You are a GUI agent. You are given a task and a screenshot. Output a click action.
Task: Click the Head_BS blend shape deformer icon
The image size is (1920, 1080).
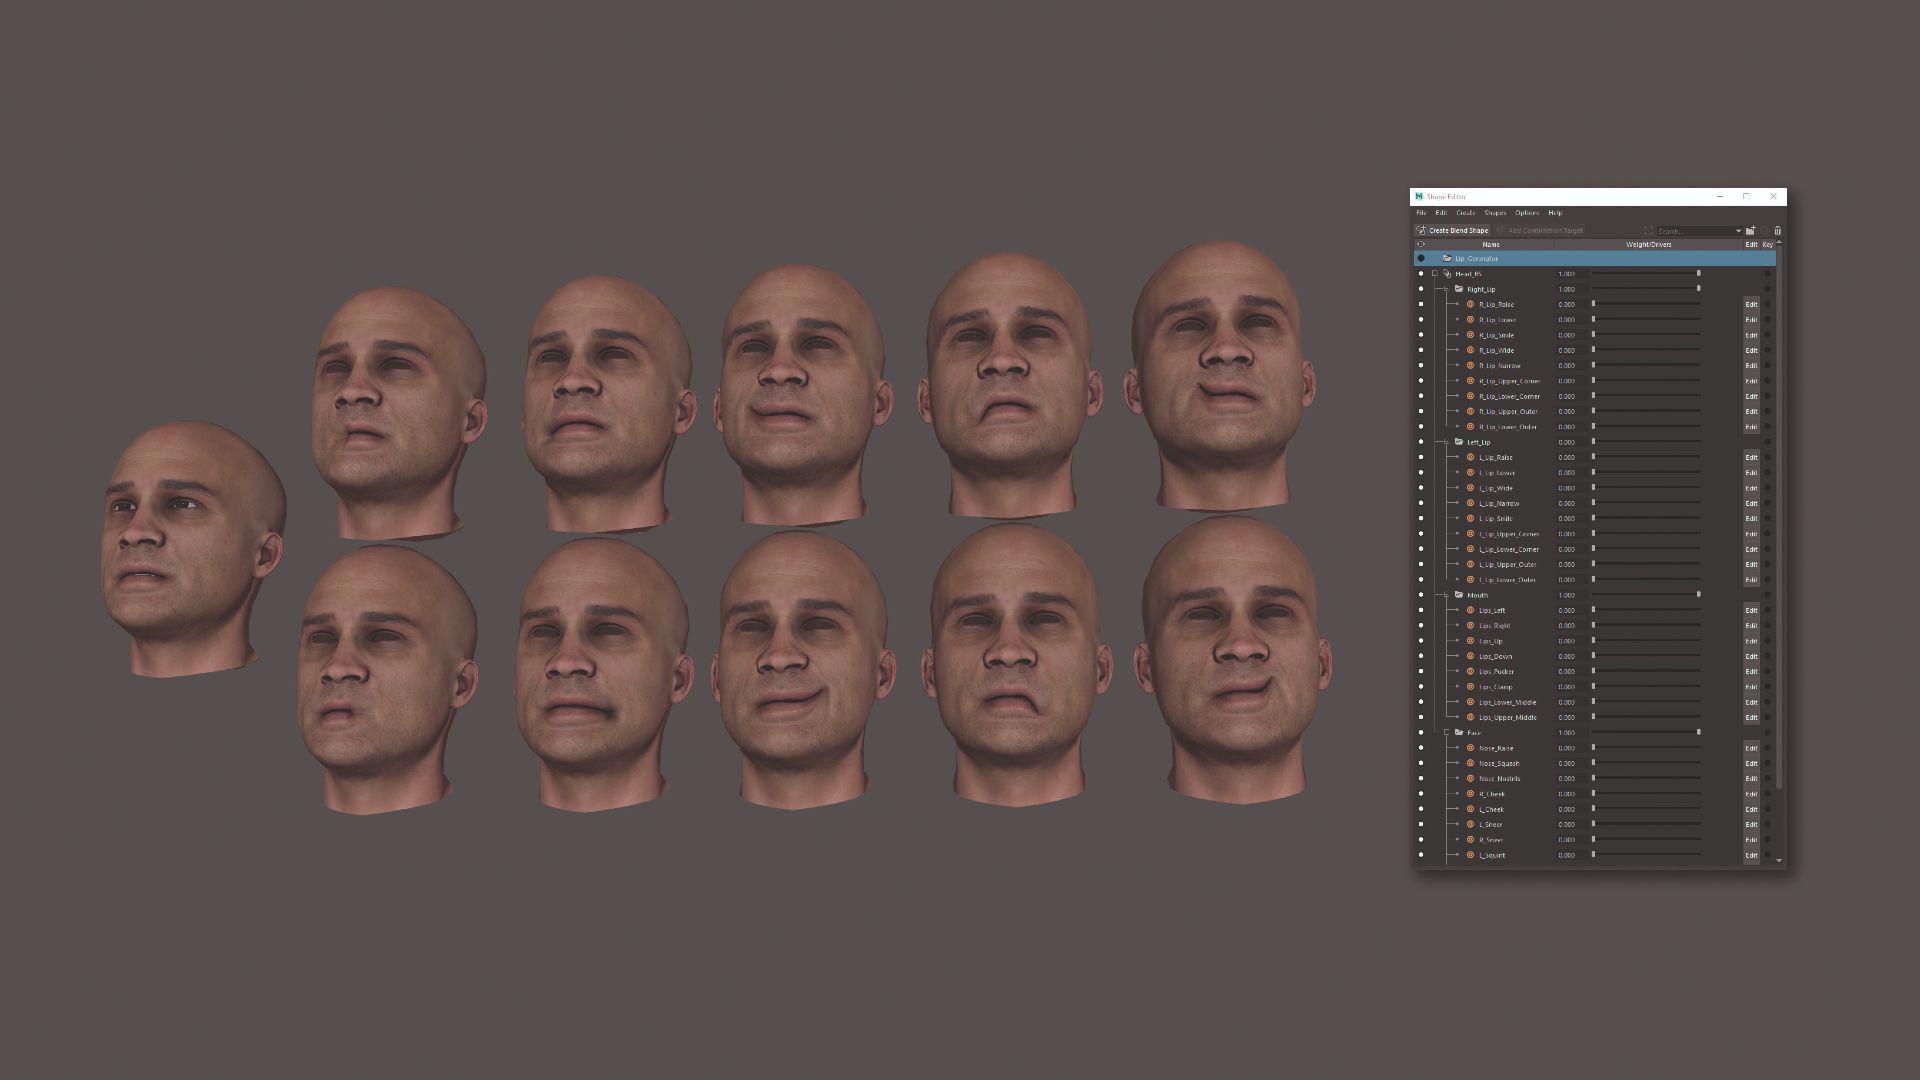pos(1447,274)
